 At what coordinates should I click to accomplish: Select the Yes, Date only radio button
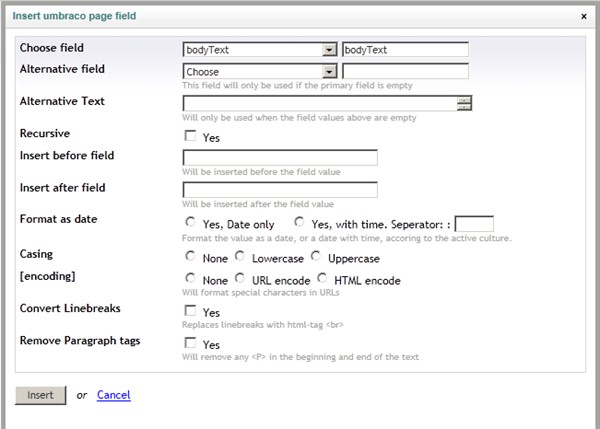tap(190, 222)
